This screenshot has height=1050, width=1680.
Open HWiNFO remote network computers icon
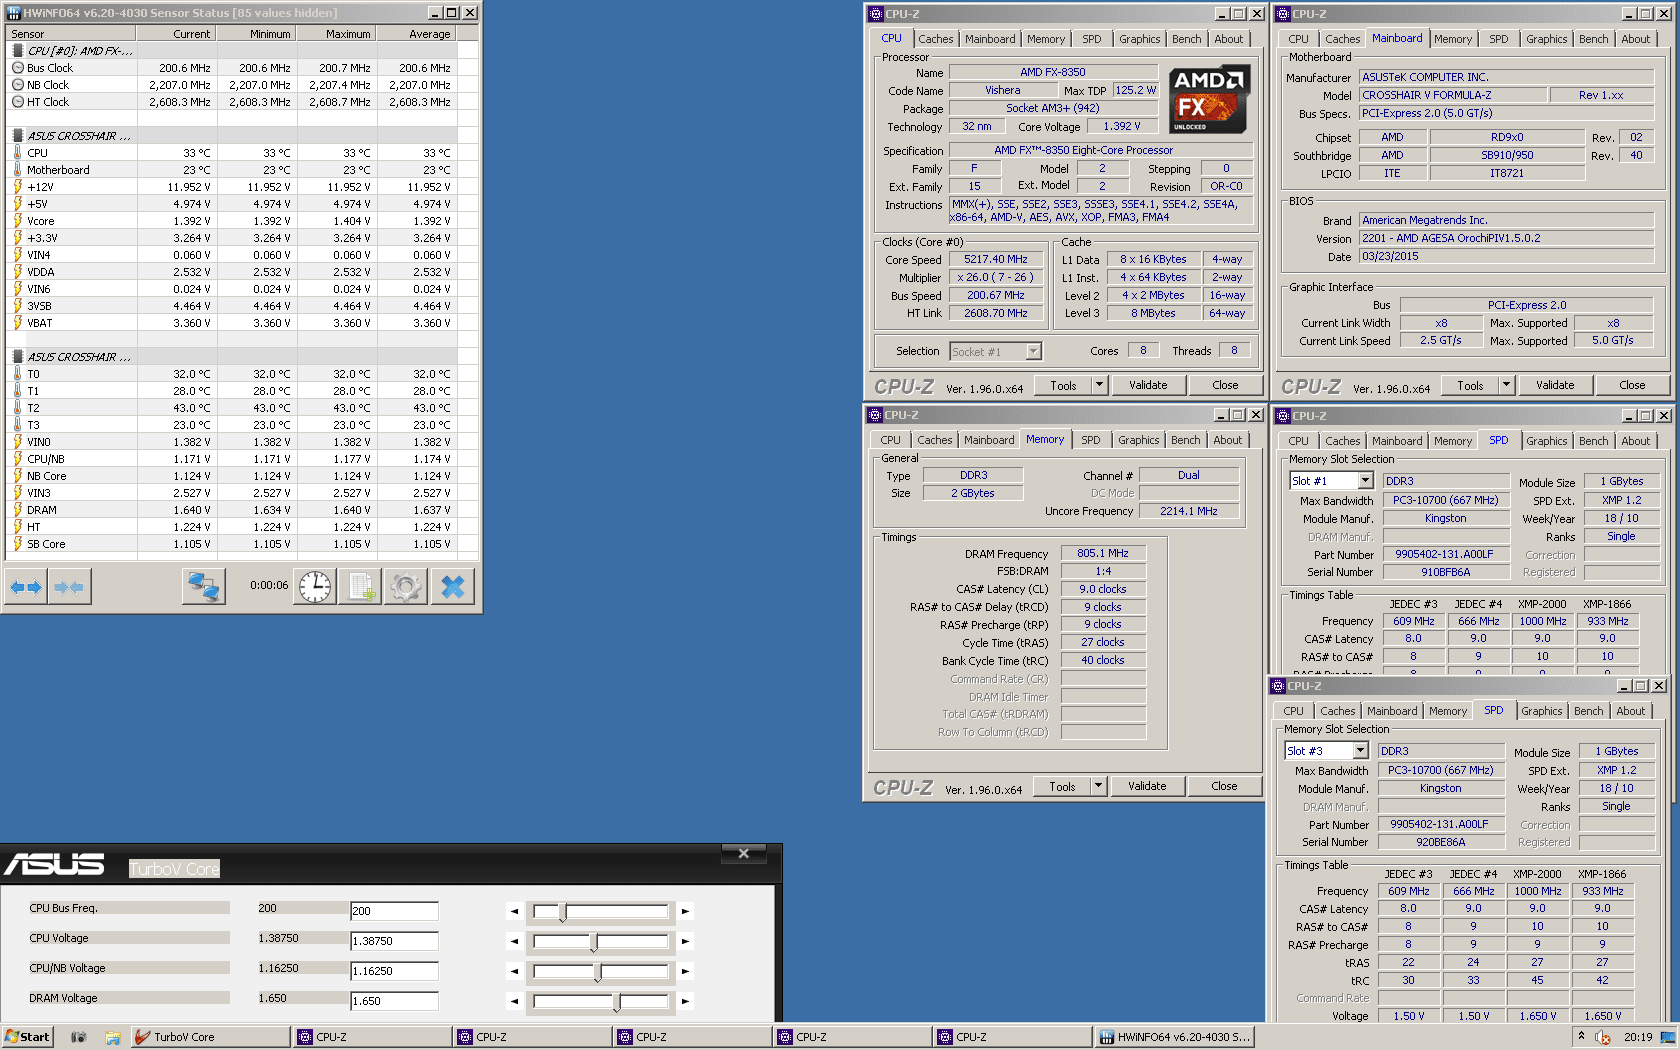(x=203, y=587)
